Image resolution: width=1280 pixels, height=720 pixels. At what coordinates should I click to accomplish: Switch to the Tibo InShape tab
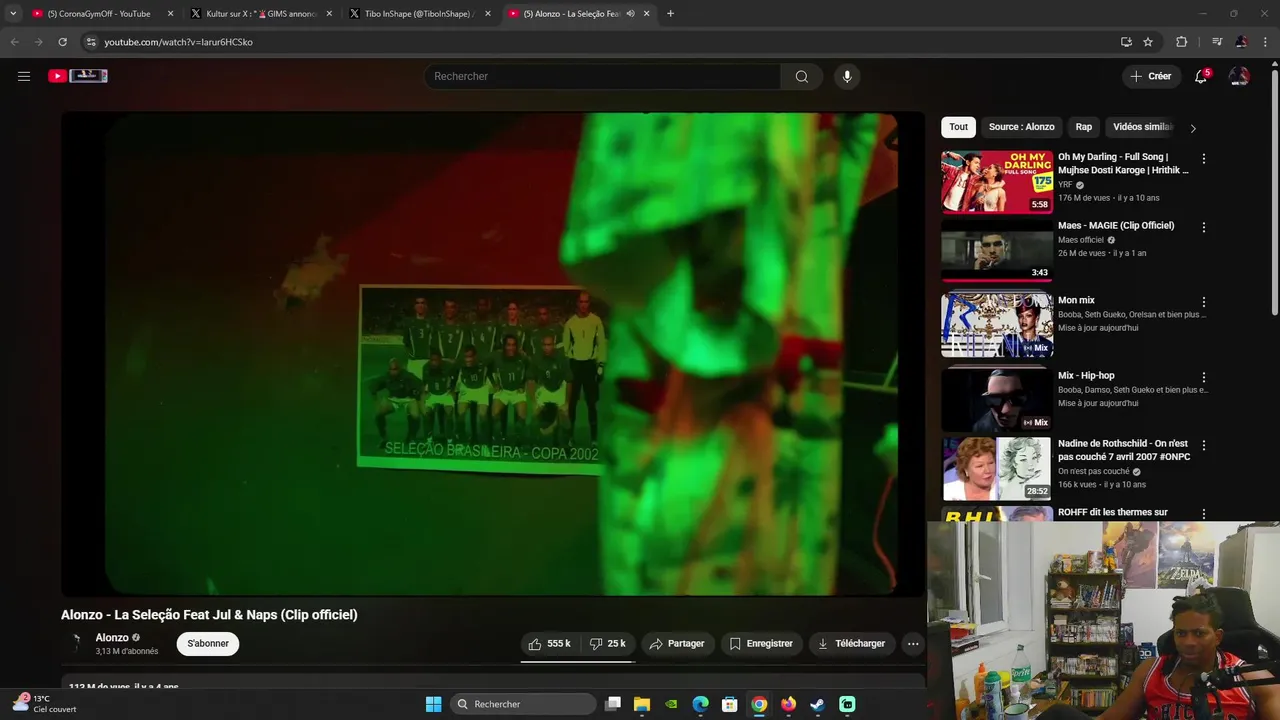tap(419, 14)
